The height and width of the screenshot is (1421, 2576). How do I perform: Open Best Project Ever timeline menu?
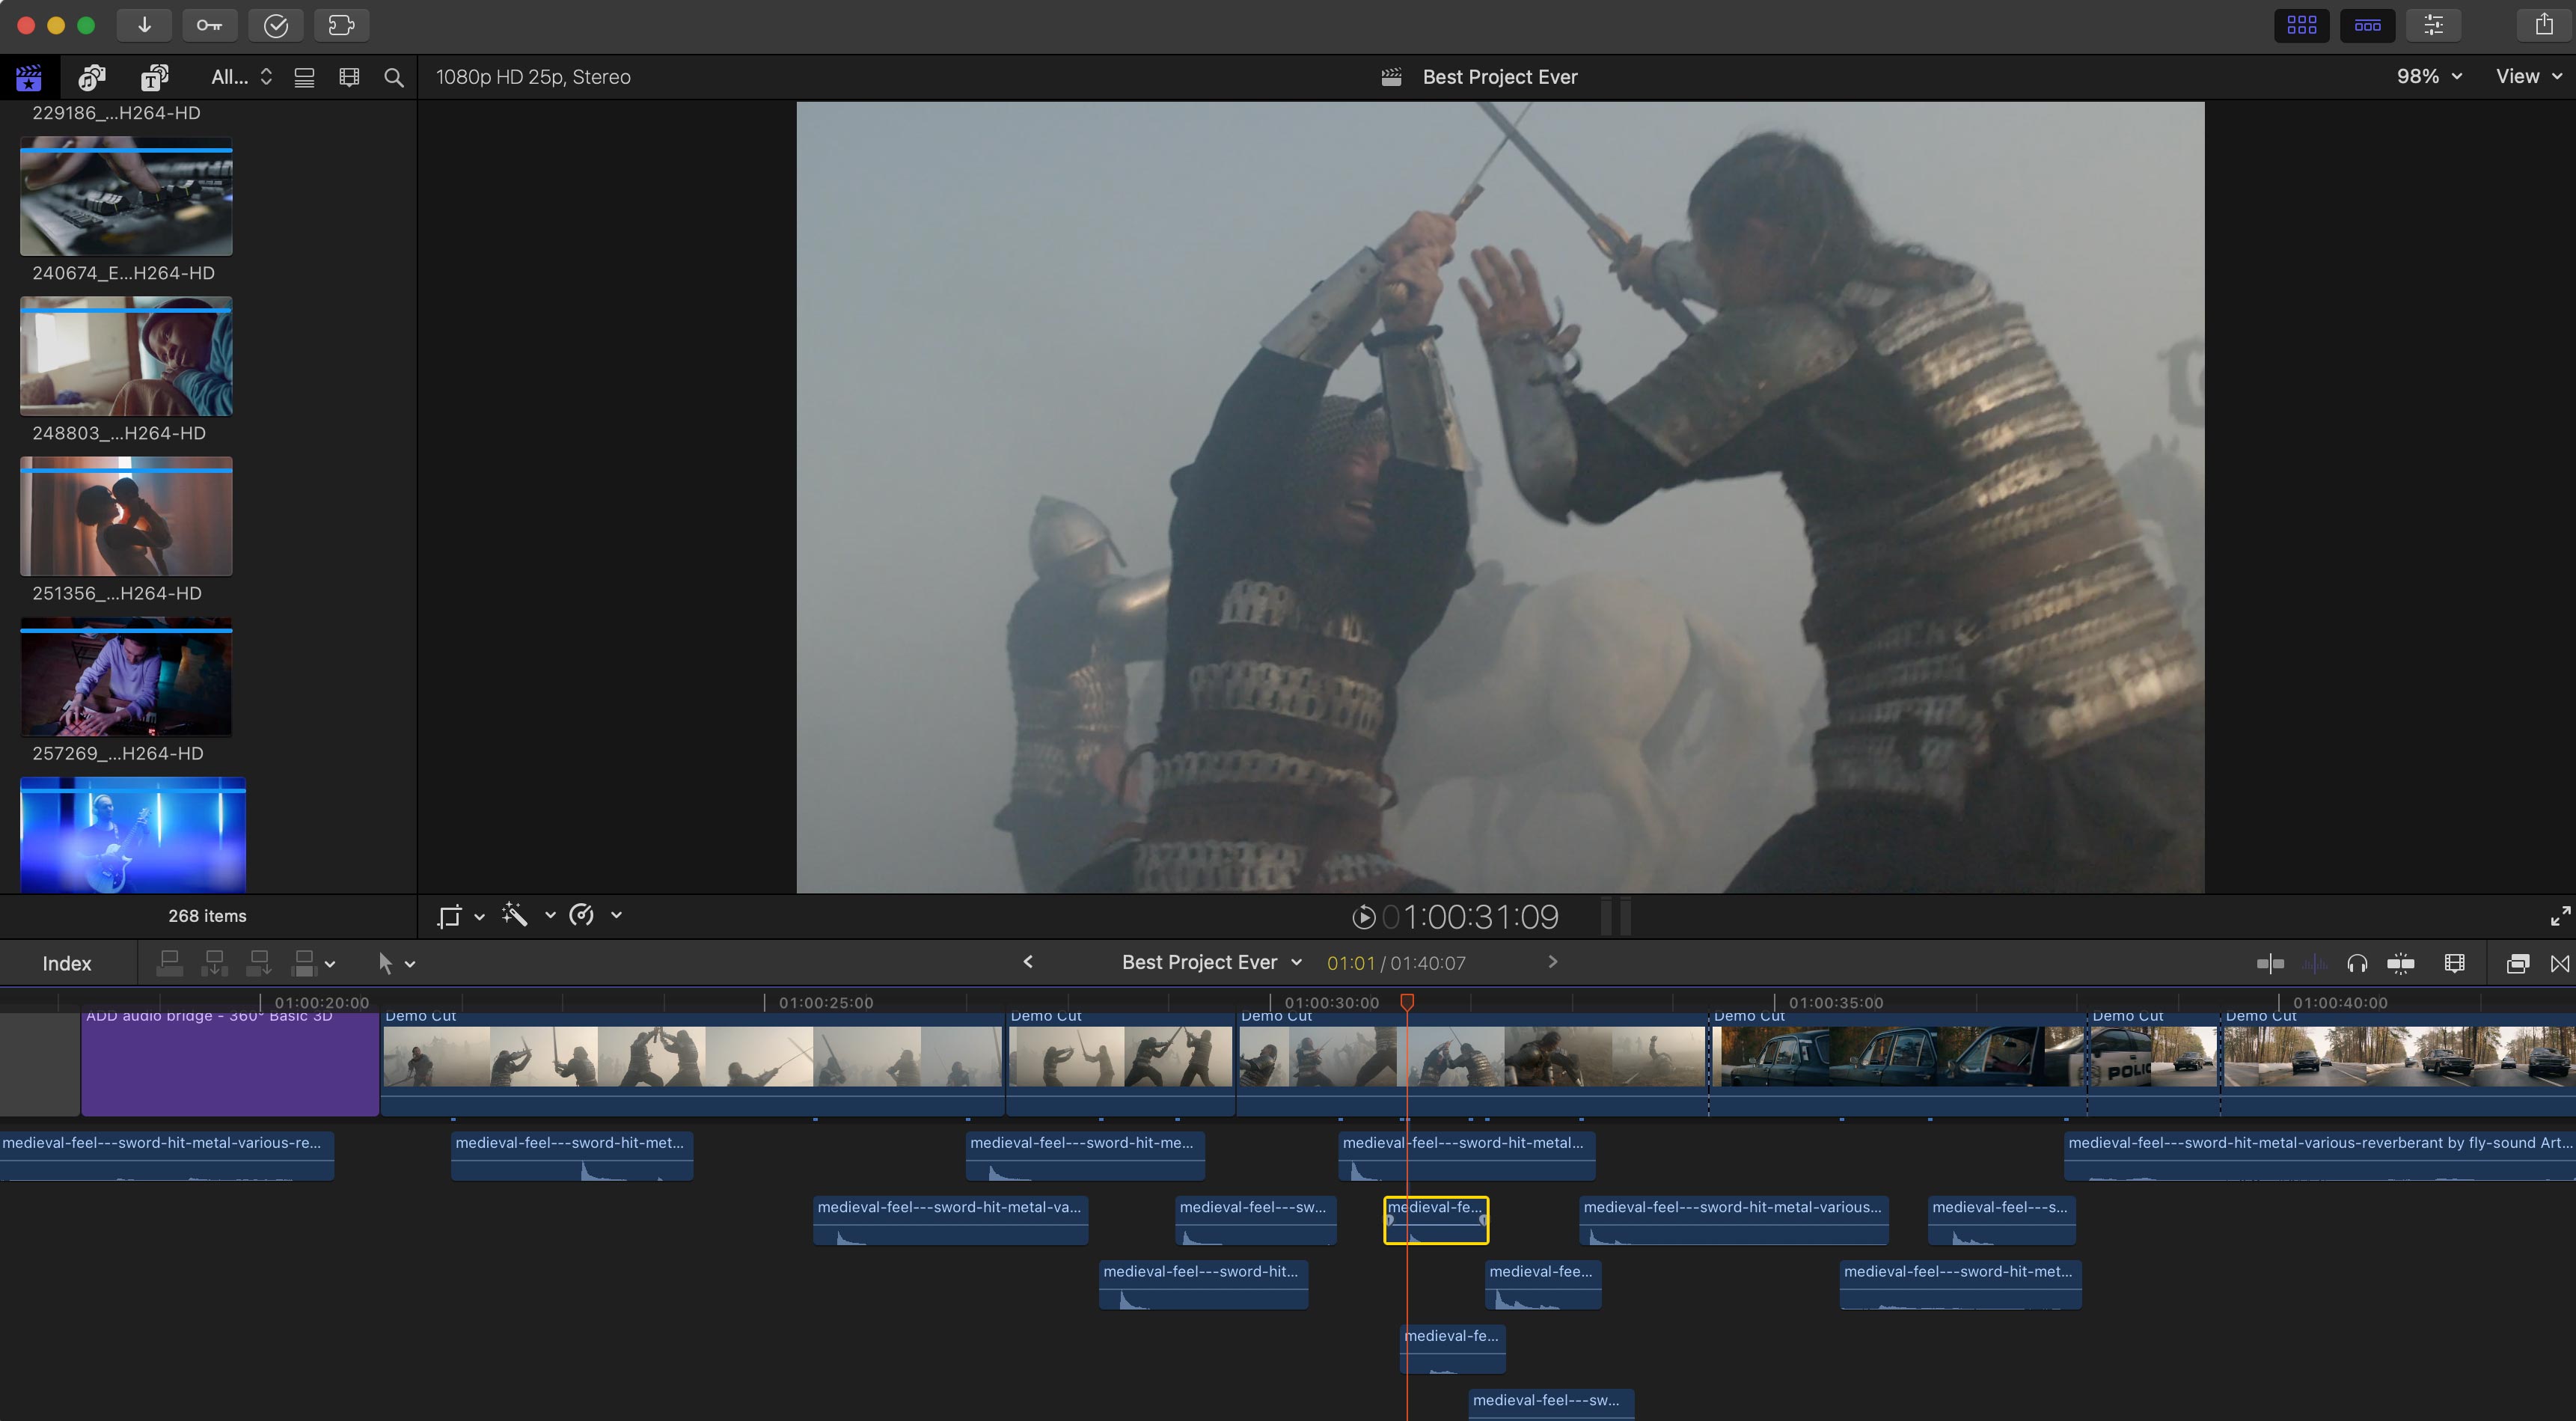1212,962
